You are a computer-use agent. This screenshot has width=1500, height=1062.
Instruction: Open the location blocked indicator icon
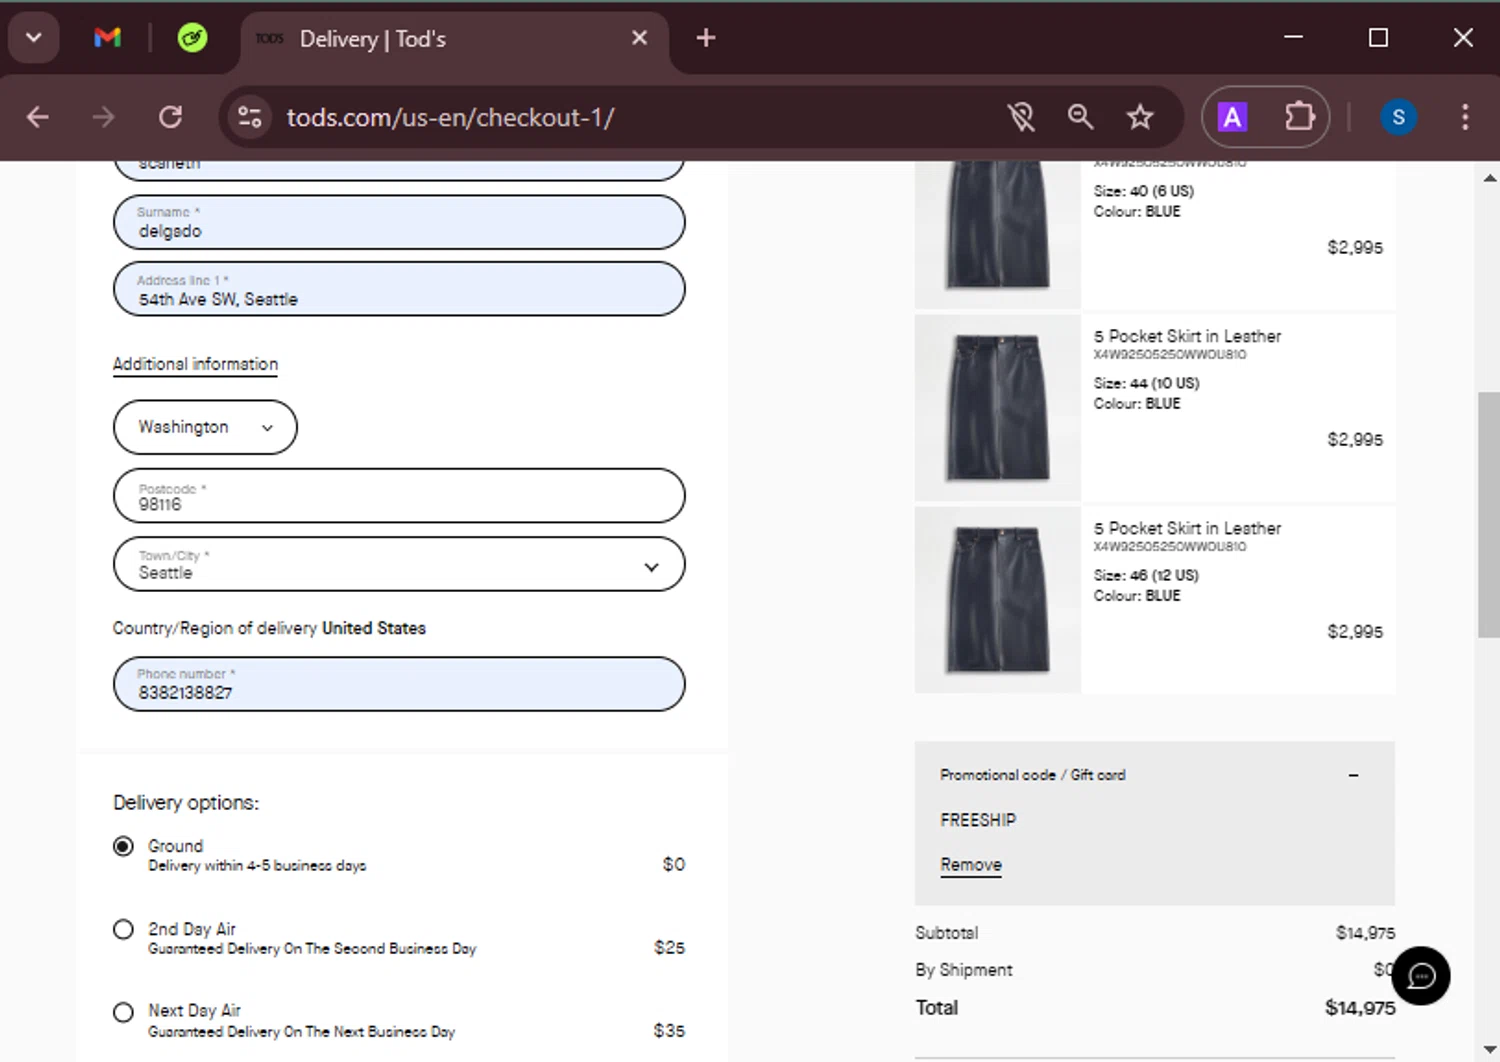click(1021, 117)
